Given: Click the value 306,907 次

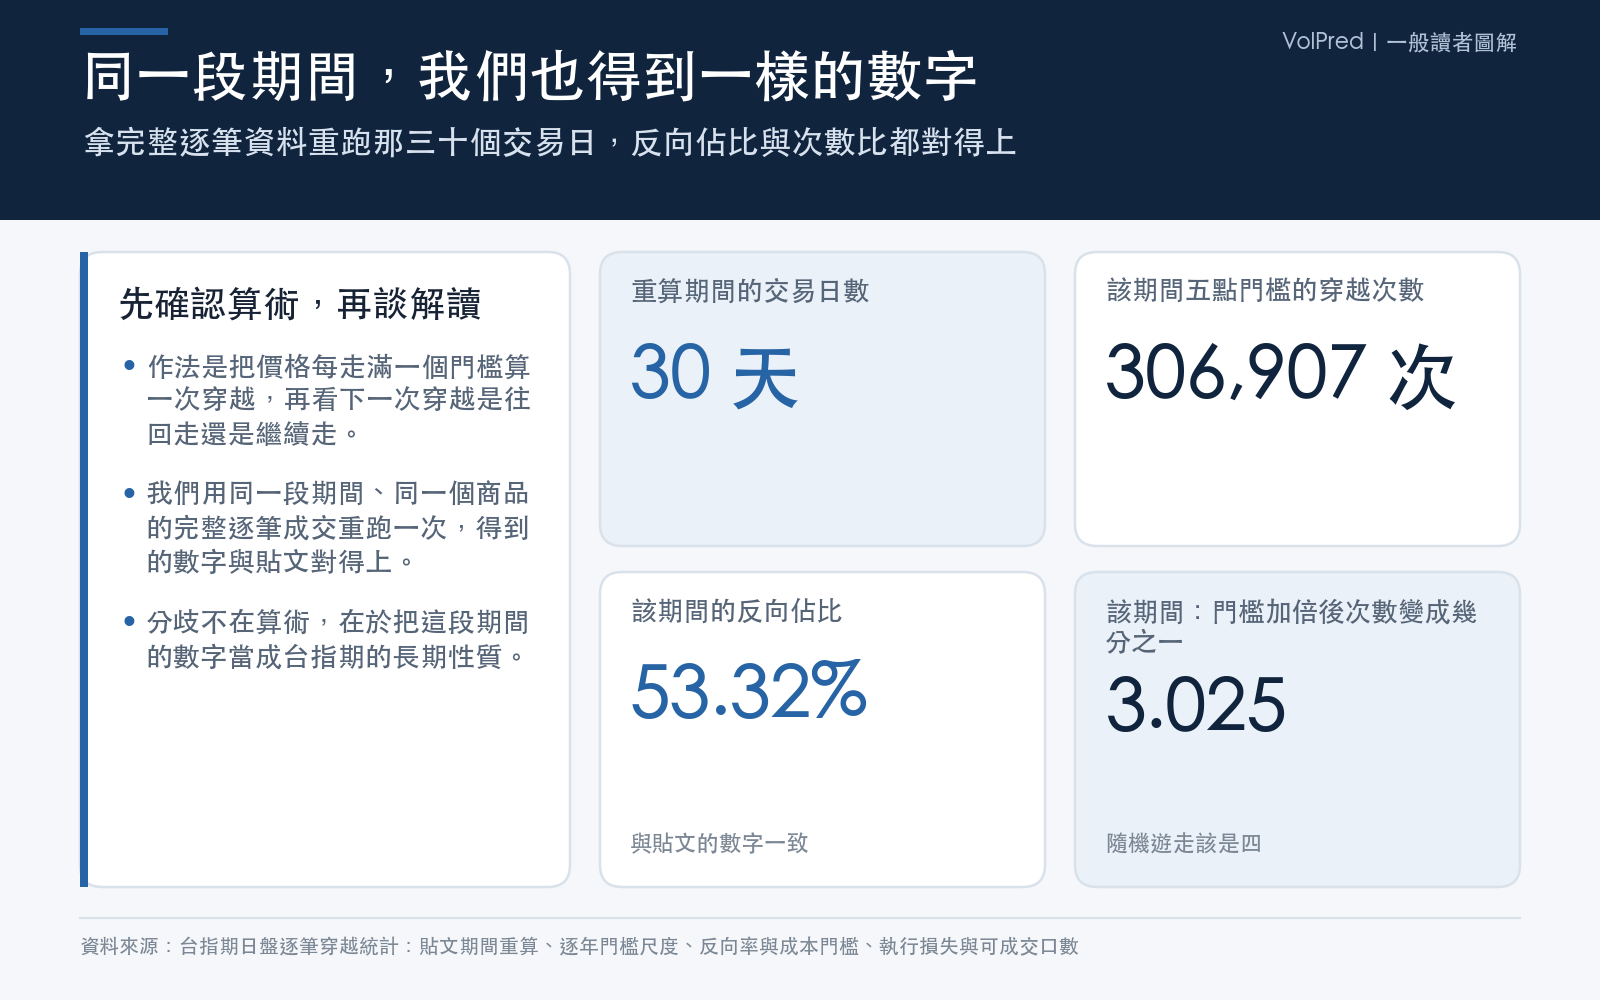Looking at the screenshot, I should pyautogui.click(x=1280, y=374).
